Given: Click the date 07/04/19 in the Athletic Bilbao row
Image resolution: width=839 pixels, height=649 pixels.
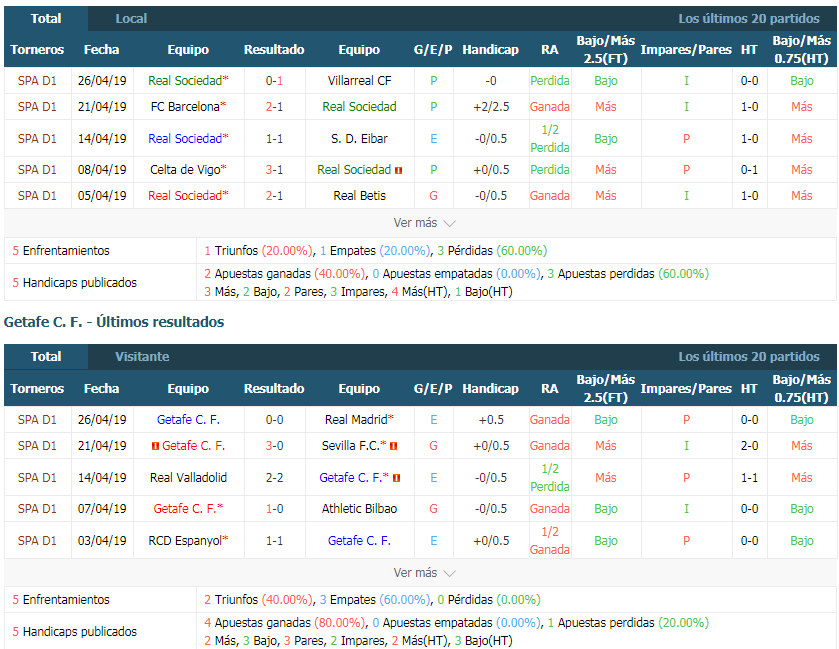Looking at the screenshot, I should 102,509.
